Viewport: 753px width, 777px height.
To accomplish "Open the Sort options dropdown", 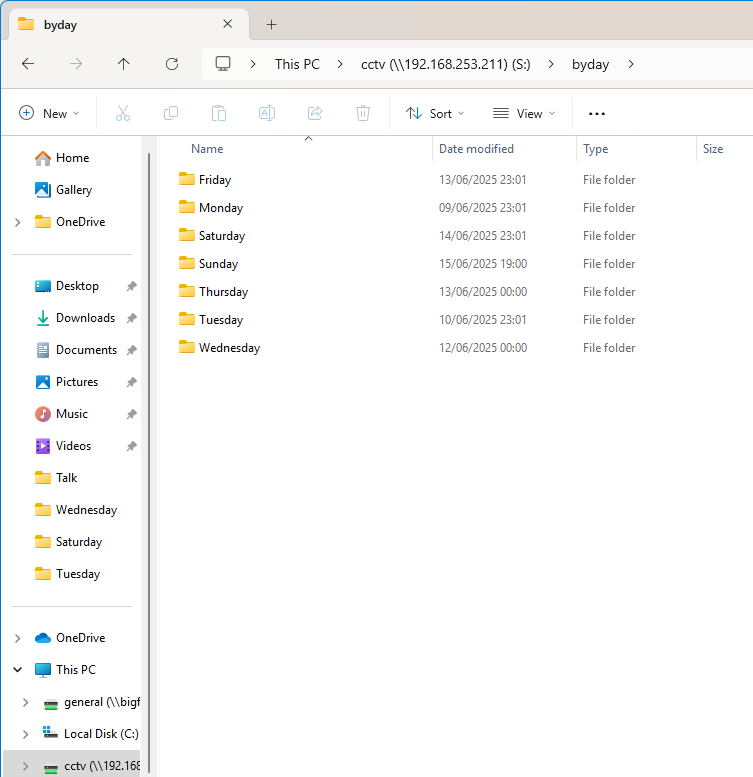I will pos(435,113).
